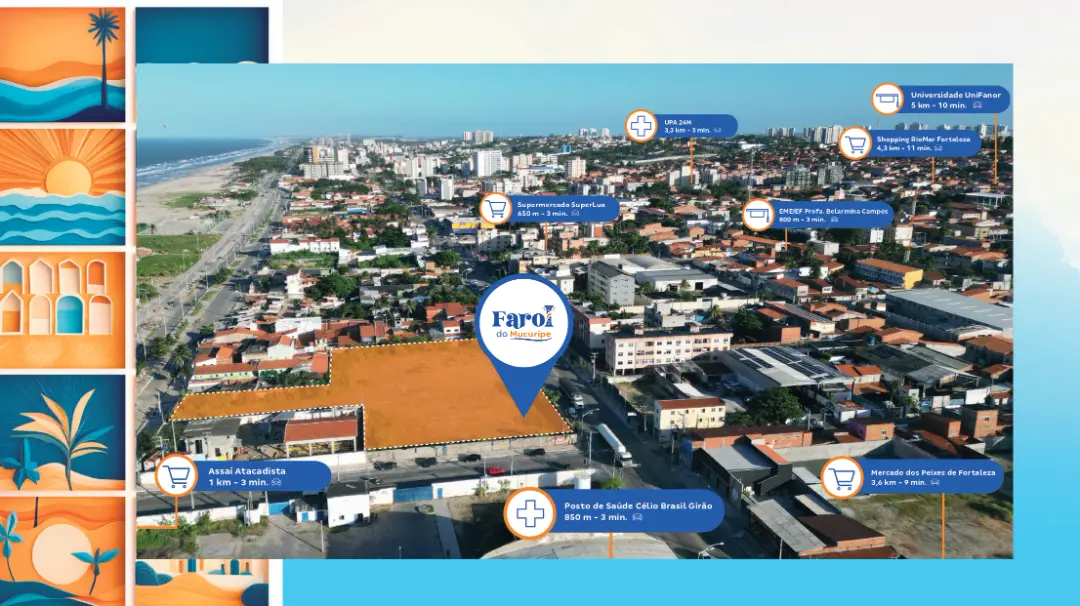This screenshot has width=1080, height=606.
Task: Select the colorful arches illustration thumbnail
Action: coord(63,310)
